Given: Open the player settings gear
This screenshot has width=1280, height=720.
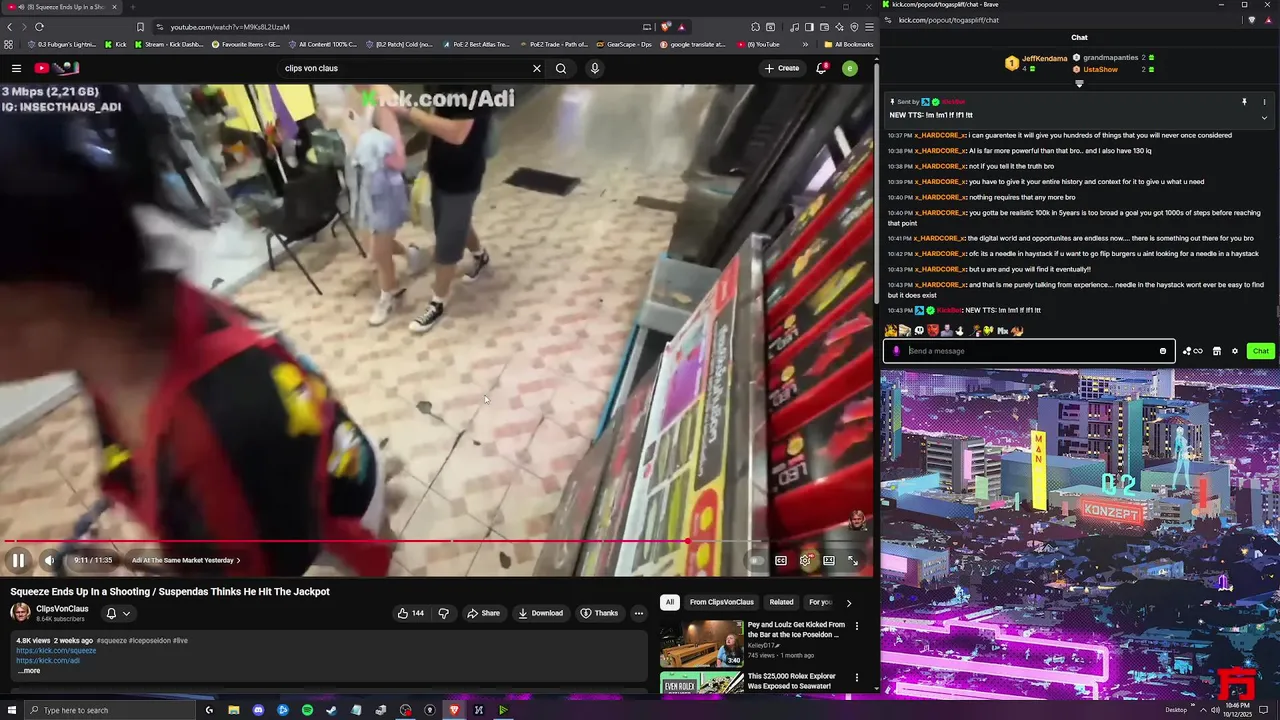Looking at the screenshot, I should click(x=805, y=560).
